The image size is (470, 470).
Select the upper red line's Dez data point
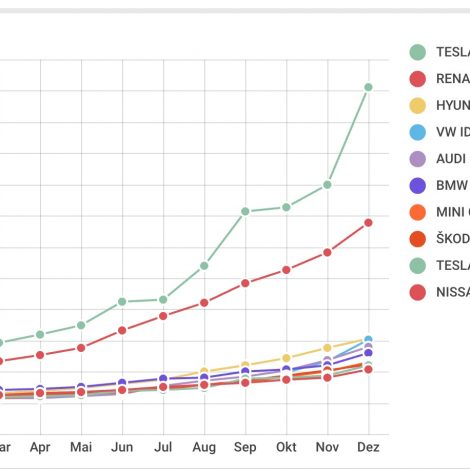click(368, 223)
